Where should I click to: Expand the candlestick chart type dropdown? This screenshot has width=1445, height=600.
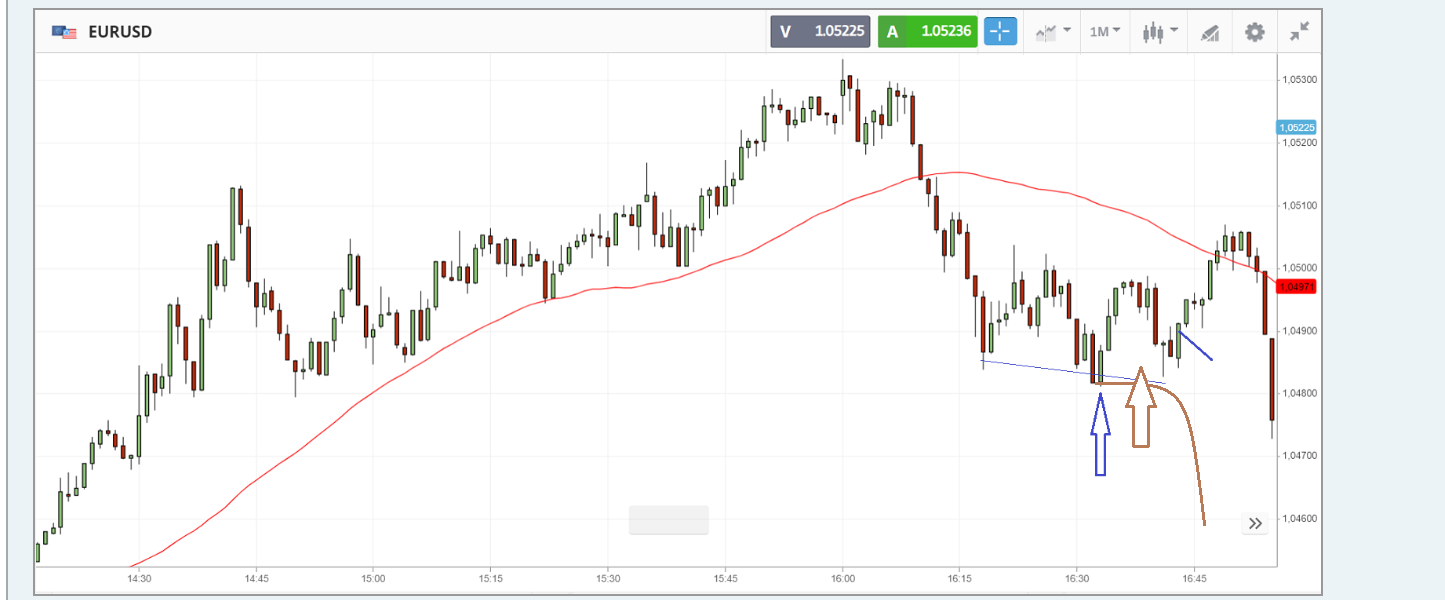coord(1159,32)
